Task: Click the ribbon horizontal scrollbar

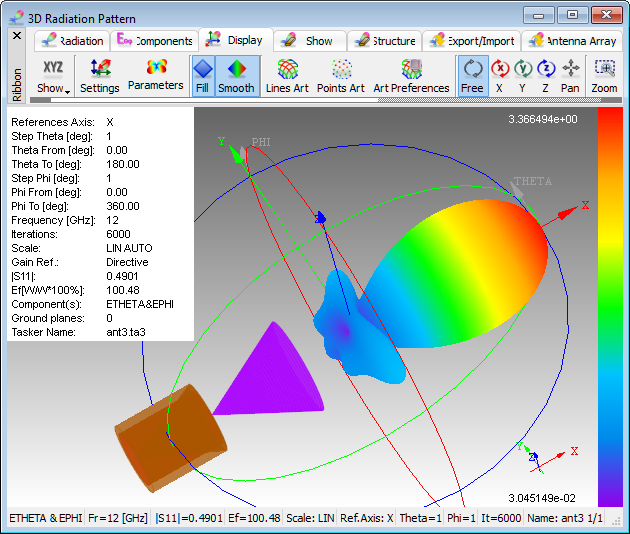Action: tap(325, 100)
